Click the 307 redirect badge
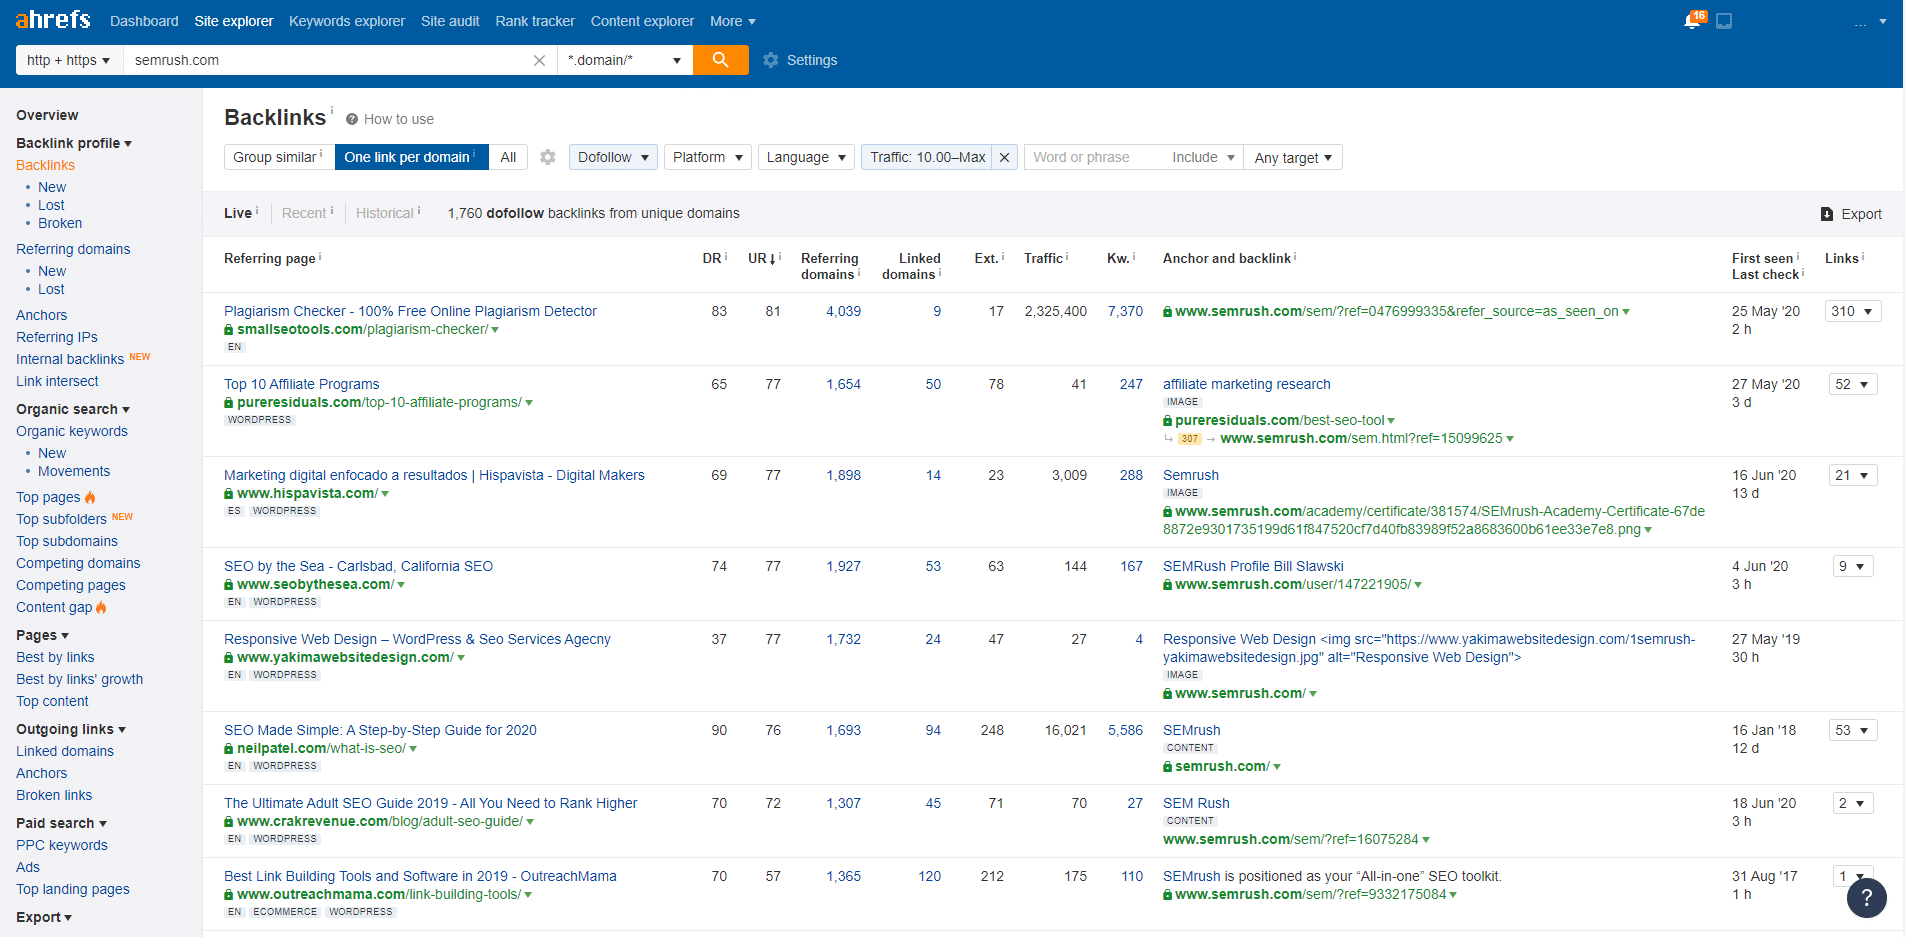The image size is (1905, 937). [1189, 439]
